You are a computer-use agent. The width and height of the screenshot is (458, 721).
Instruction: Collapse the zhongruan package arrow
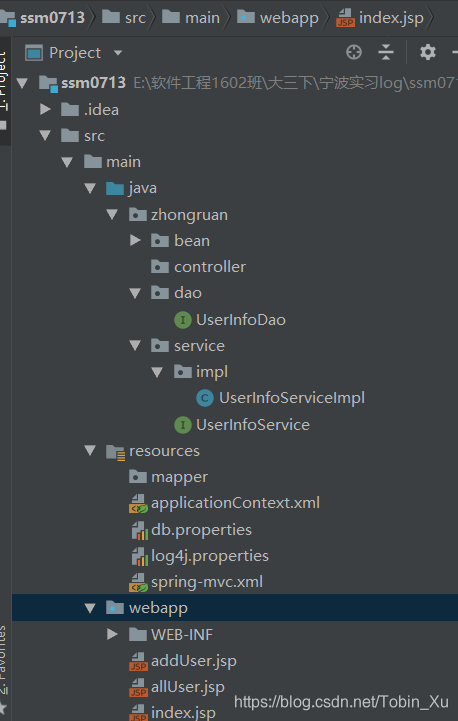(112, 214)
